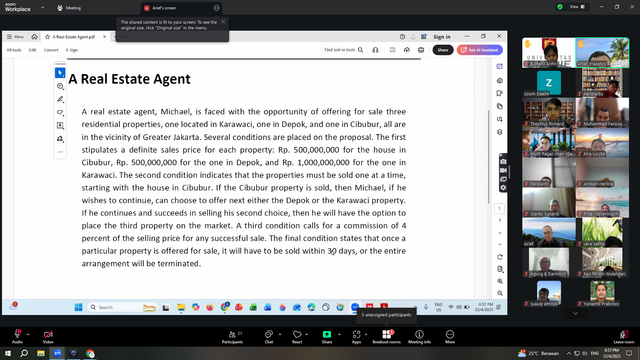
Task: Go to previous page up arrow in Acrobat
Action: pyautogui.click(x=500, y=233)
